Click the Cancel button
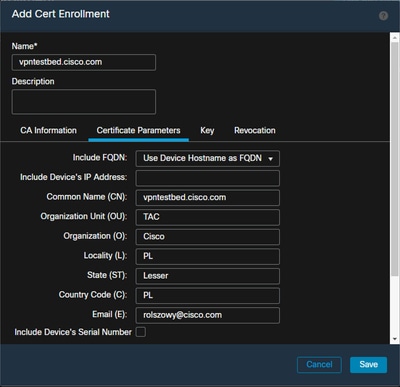The image size is (400, 387). 319,365
